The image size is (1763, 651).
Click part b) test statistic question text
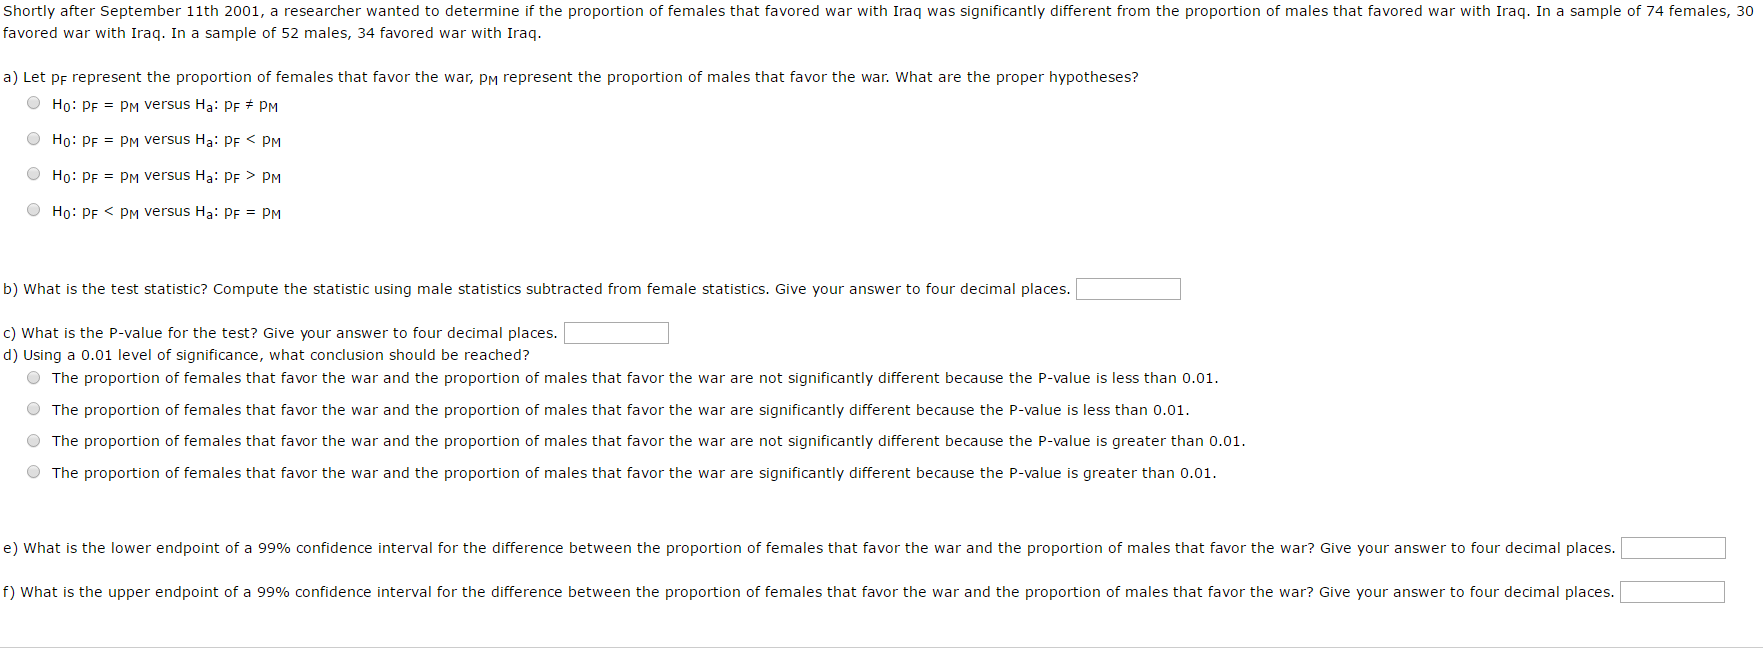(x=536, y=289)
